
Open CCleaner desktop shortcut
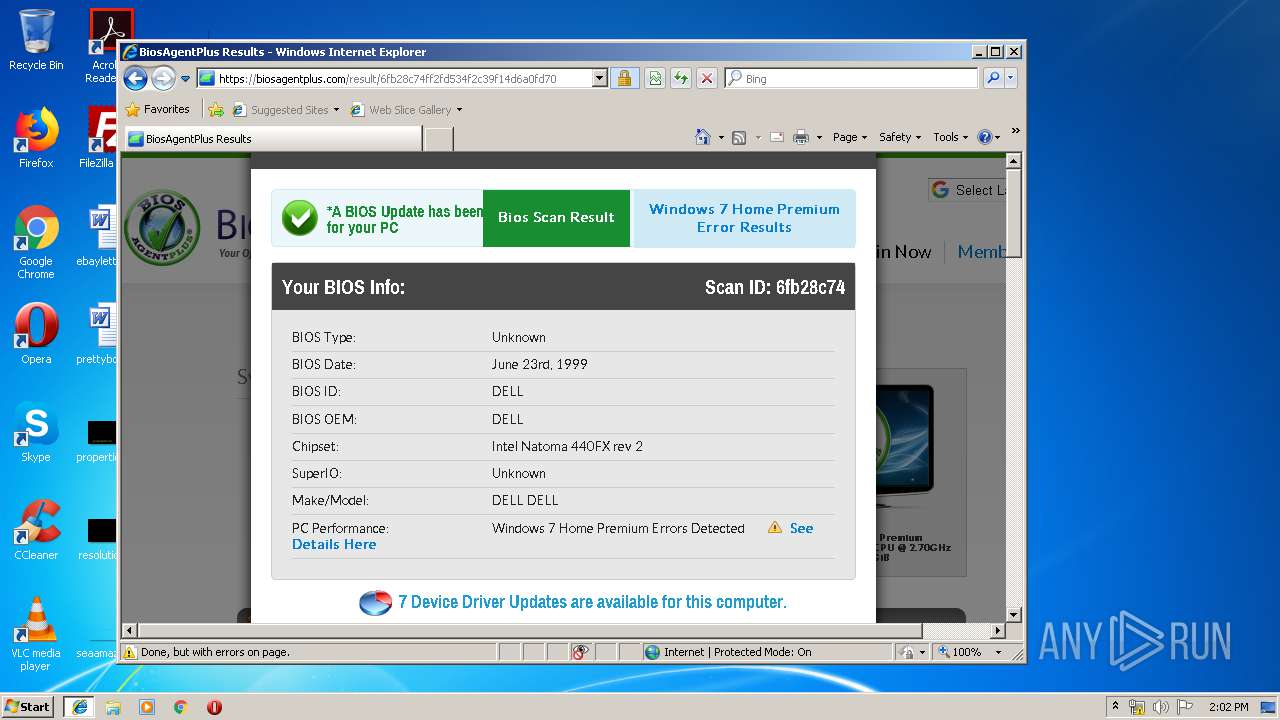coord(36,530)
